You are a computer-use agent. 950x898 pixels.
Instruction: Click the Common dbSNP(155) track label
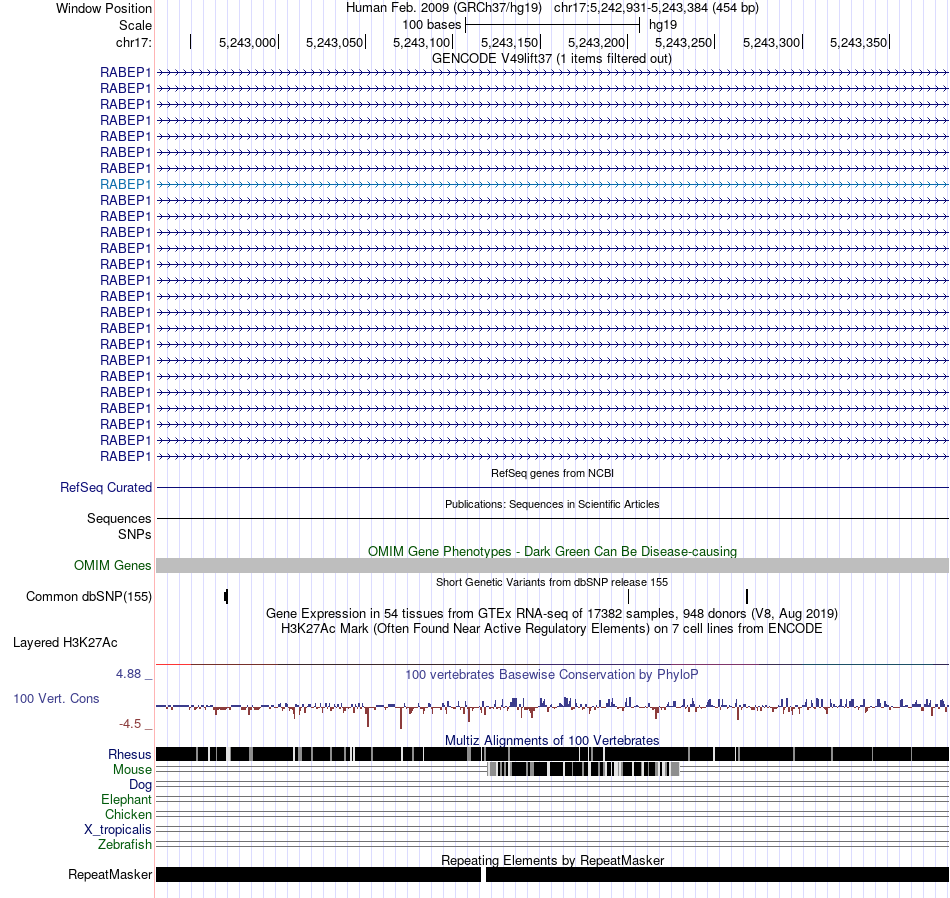pyautogui.click(x=89, y=596)
